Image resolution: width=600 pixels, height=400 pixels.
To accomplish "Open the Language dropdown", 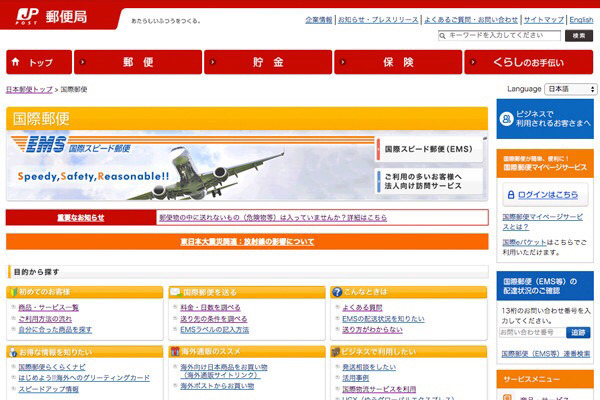I will (x=571, y=89).
